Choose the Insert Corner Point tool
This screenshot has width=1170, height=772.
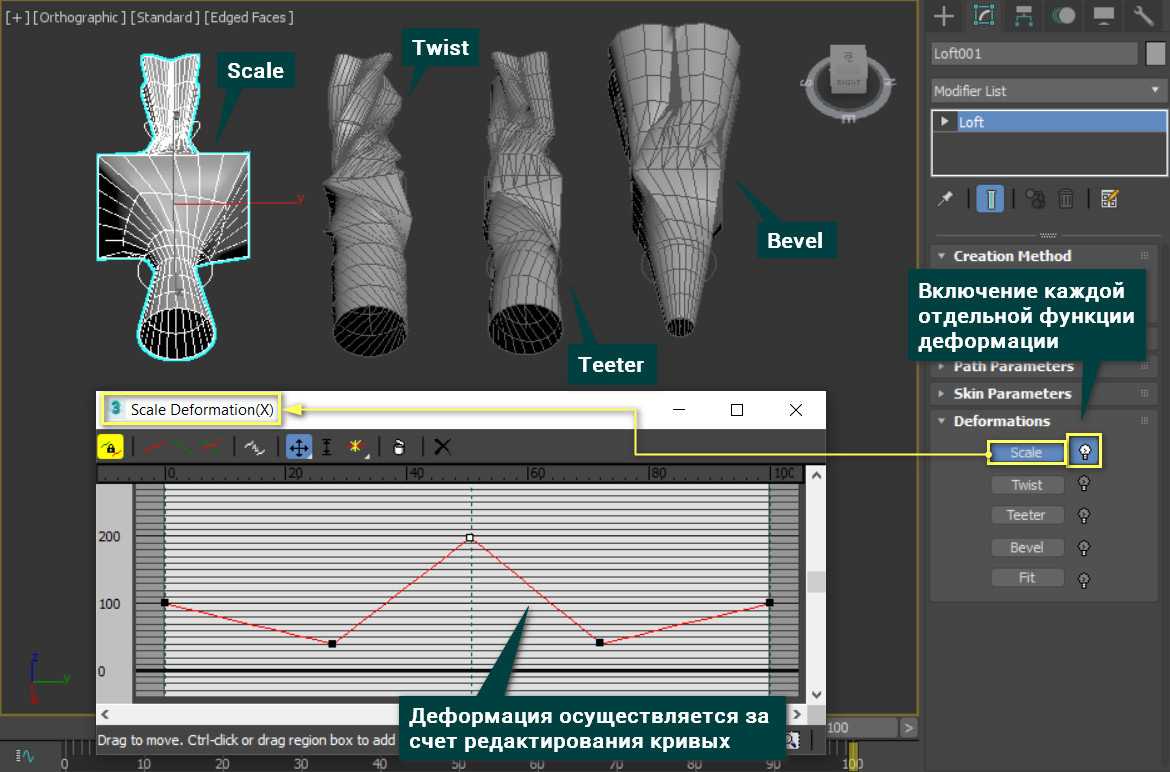[x=356, y=447]
